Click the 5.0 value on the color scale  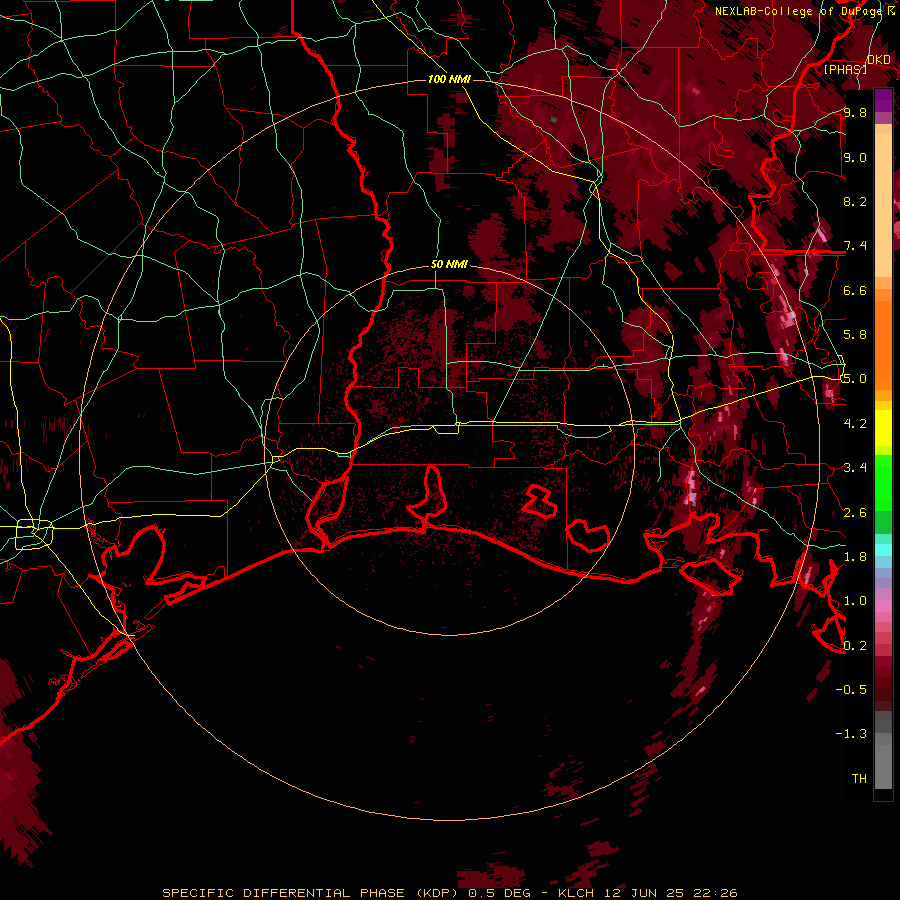pyautogui.click(x=855, y=379)
